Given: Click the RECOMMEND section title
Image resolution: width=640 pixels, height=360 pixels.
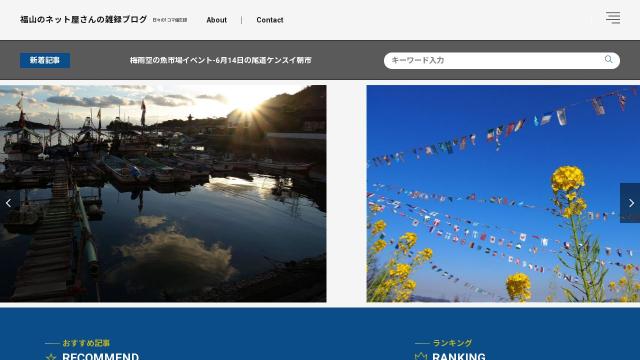Looking at the screenshot, I should 100,356.
